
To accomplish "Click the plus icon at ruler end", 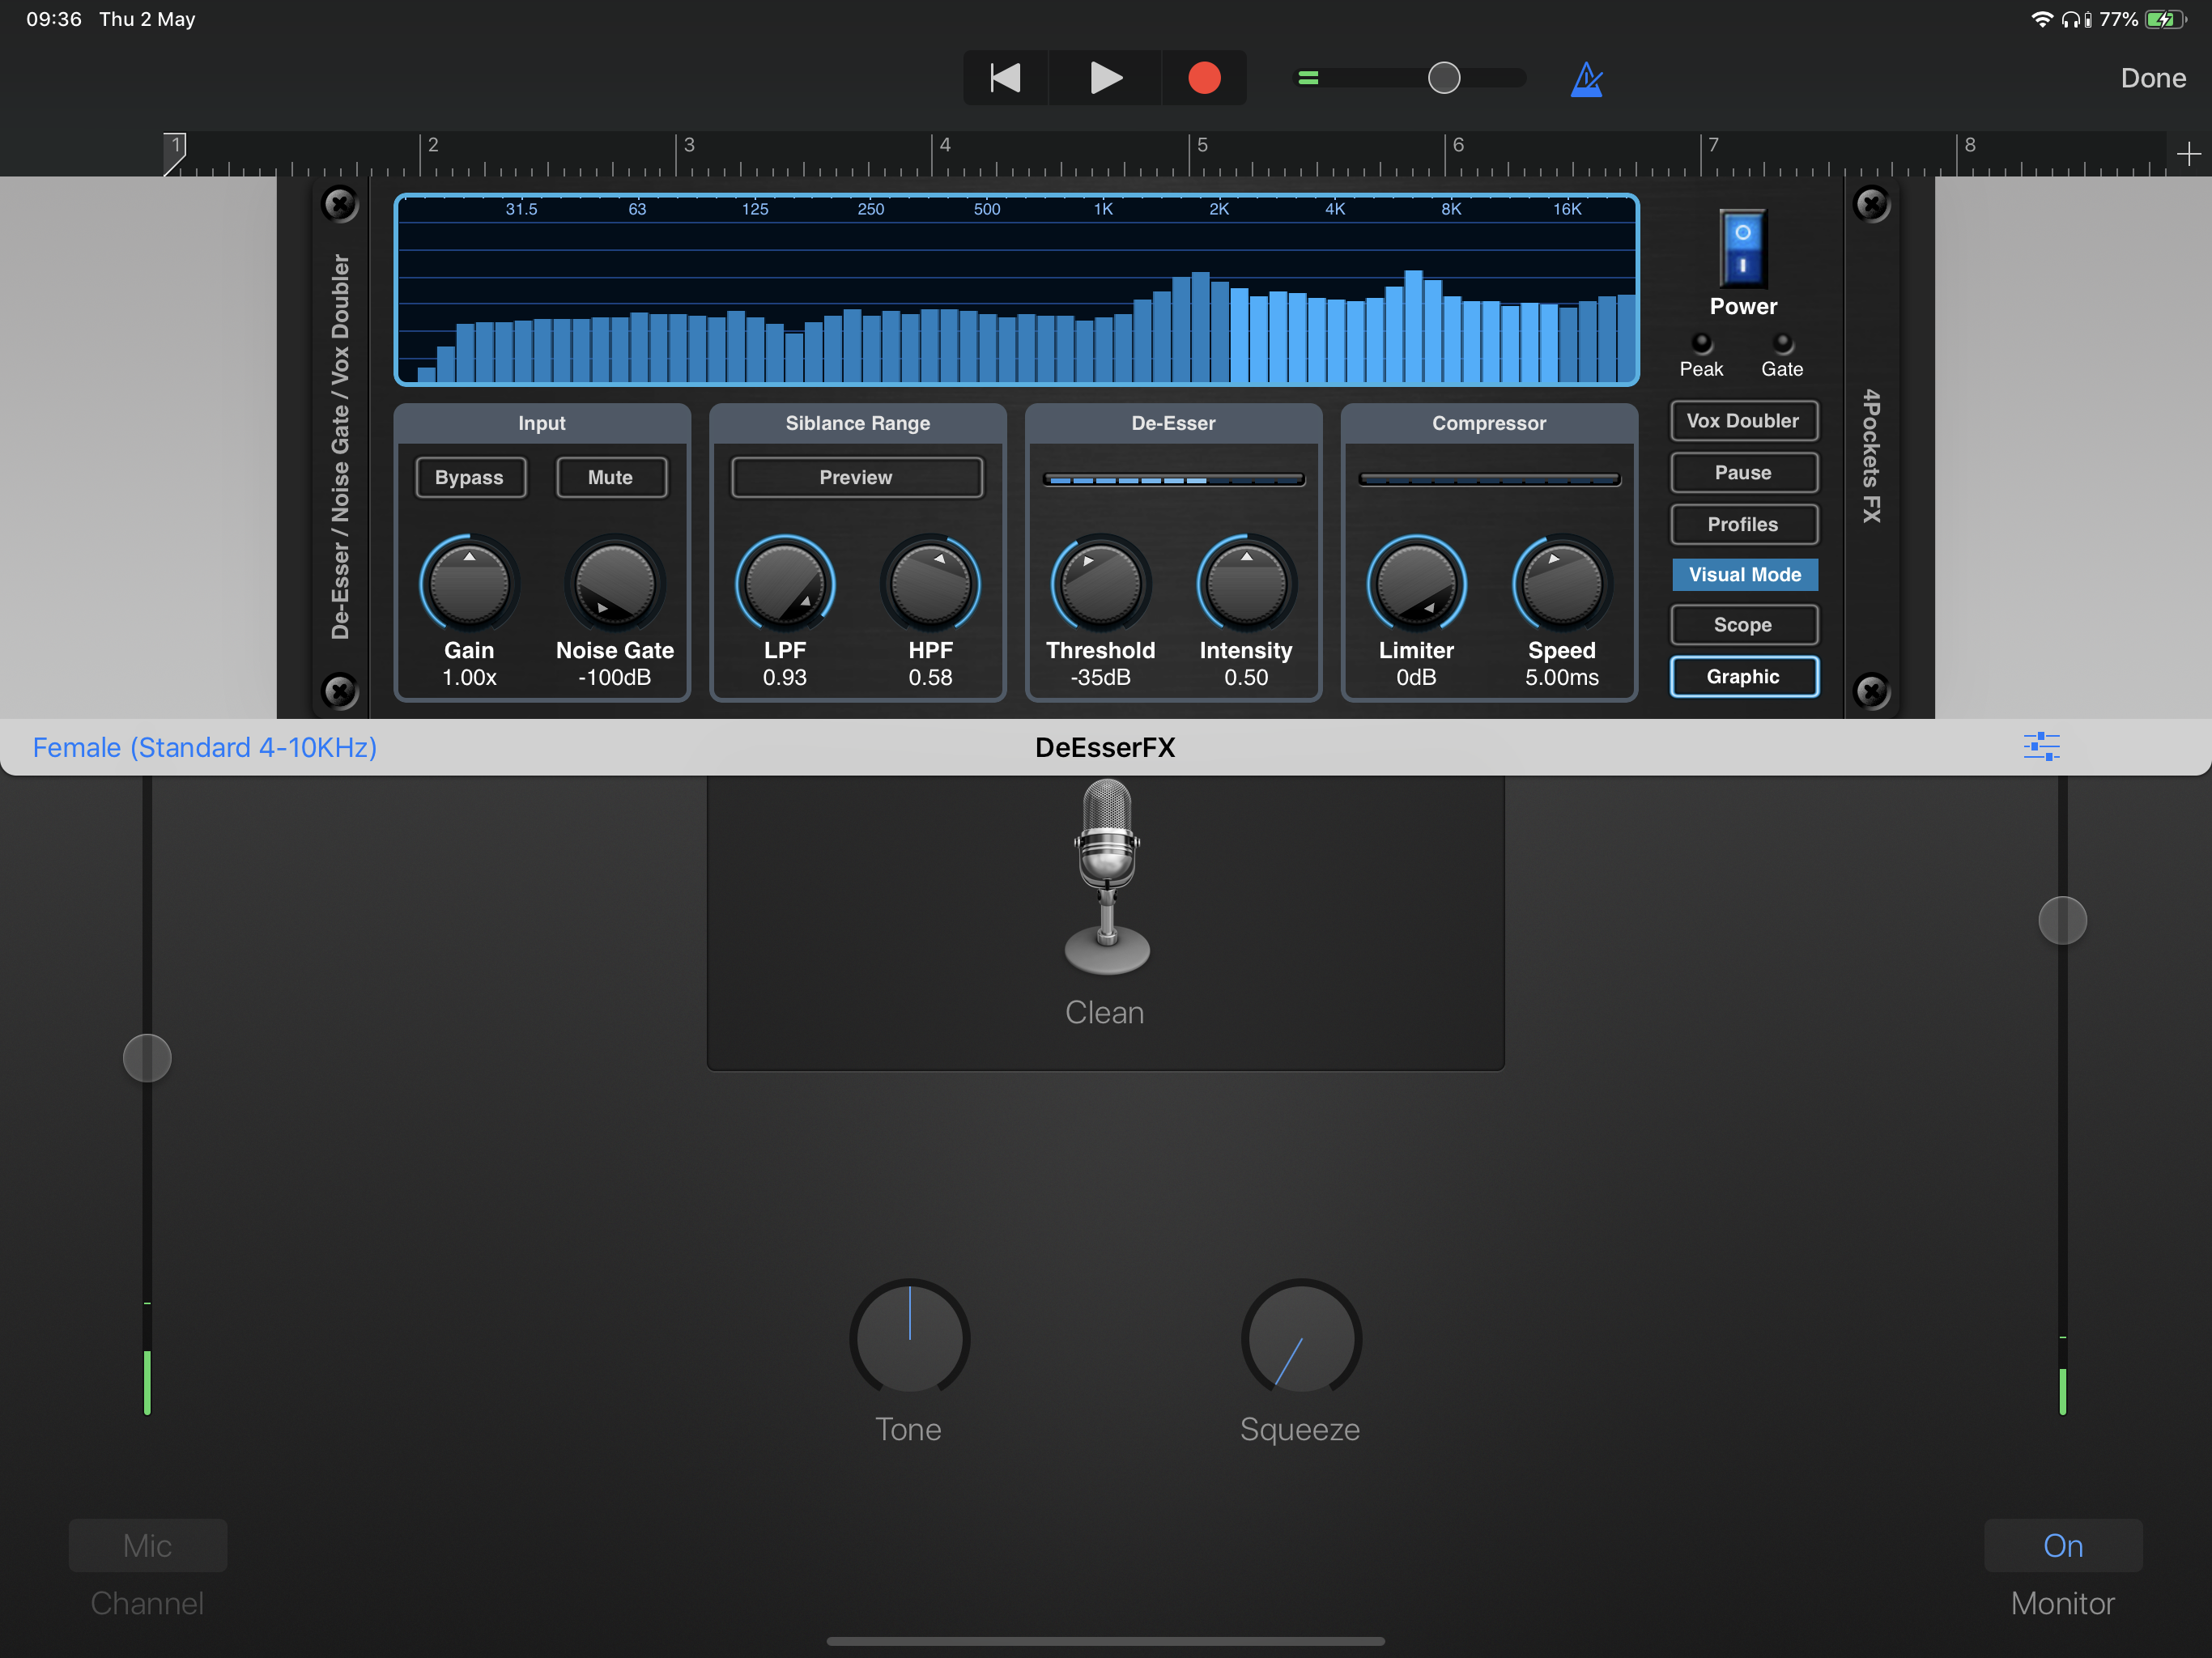I will (2188, 154).
